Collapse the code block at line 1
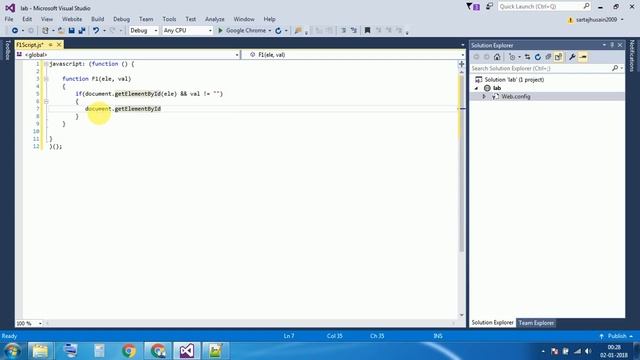The width and height of the screenshot is (640, 360). click(46, 64)
